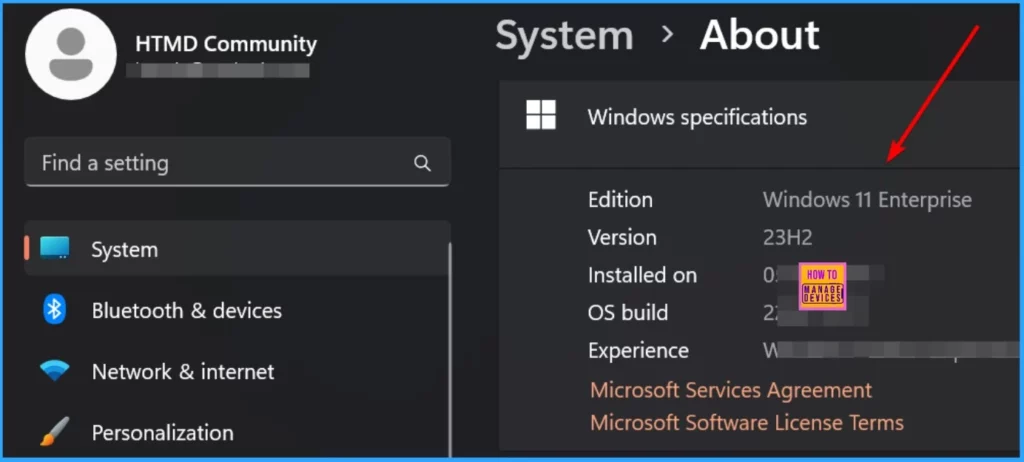Image resolution: width=1024 pixels, height=462 pixels.
Task: Click the Windows logo icon in specifications
Action: tap(541, 115)
